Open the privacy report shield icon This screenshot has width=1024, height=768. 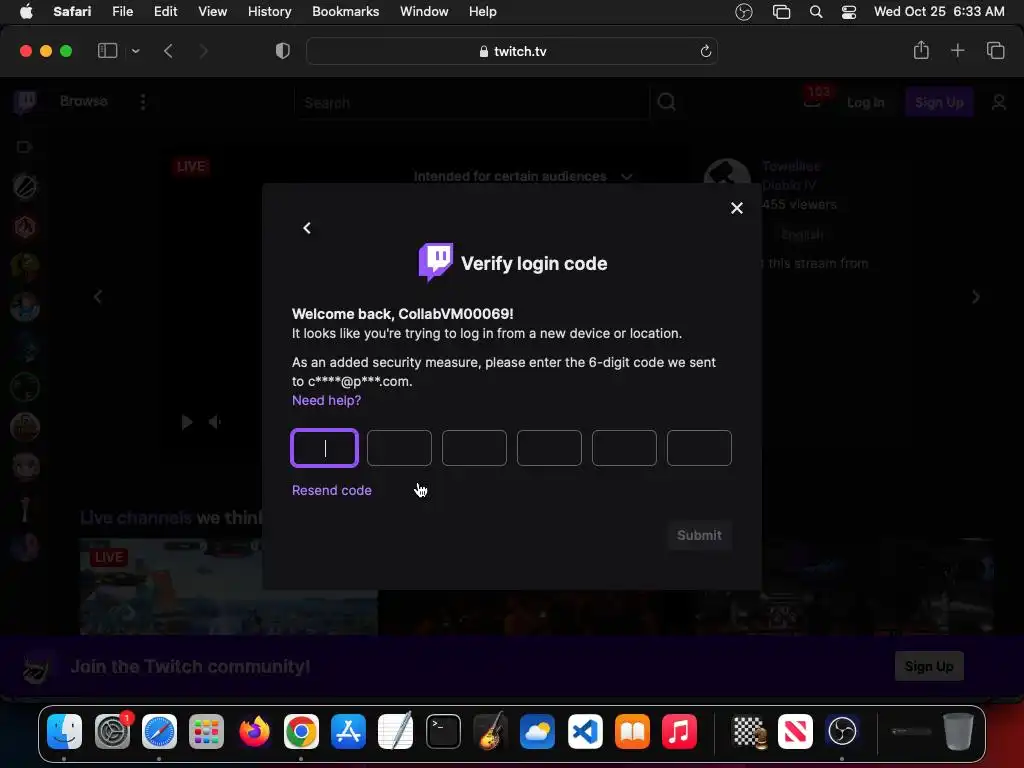pos(283,51)
